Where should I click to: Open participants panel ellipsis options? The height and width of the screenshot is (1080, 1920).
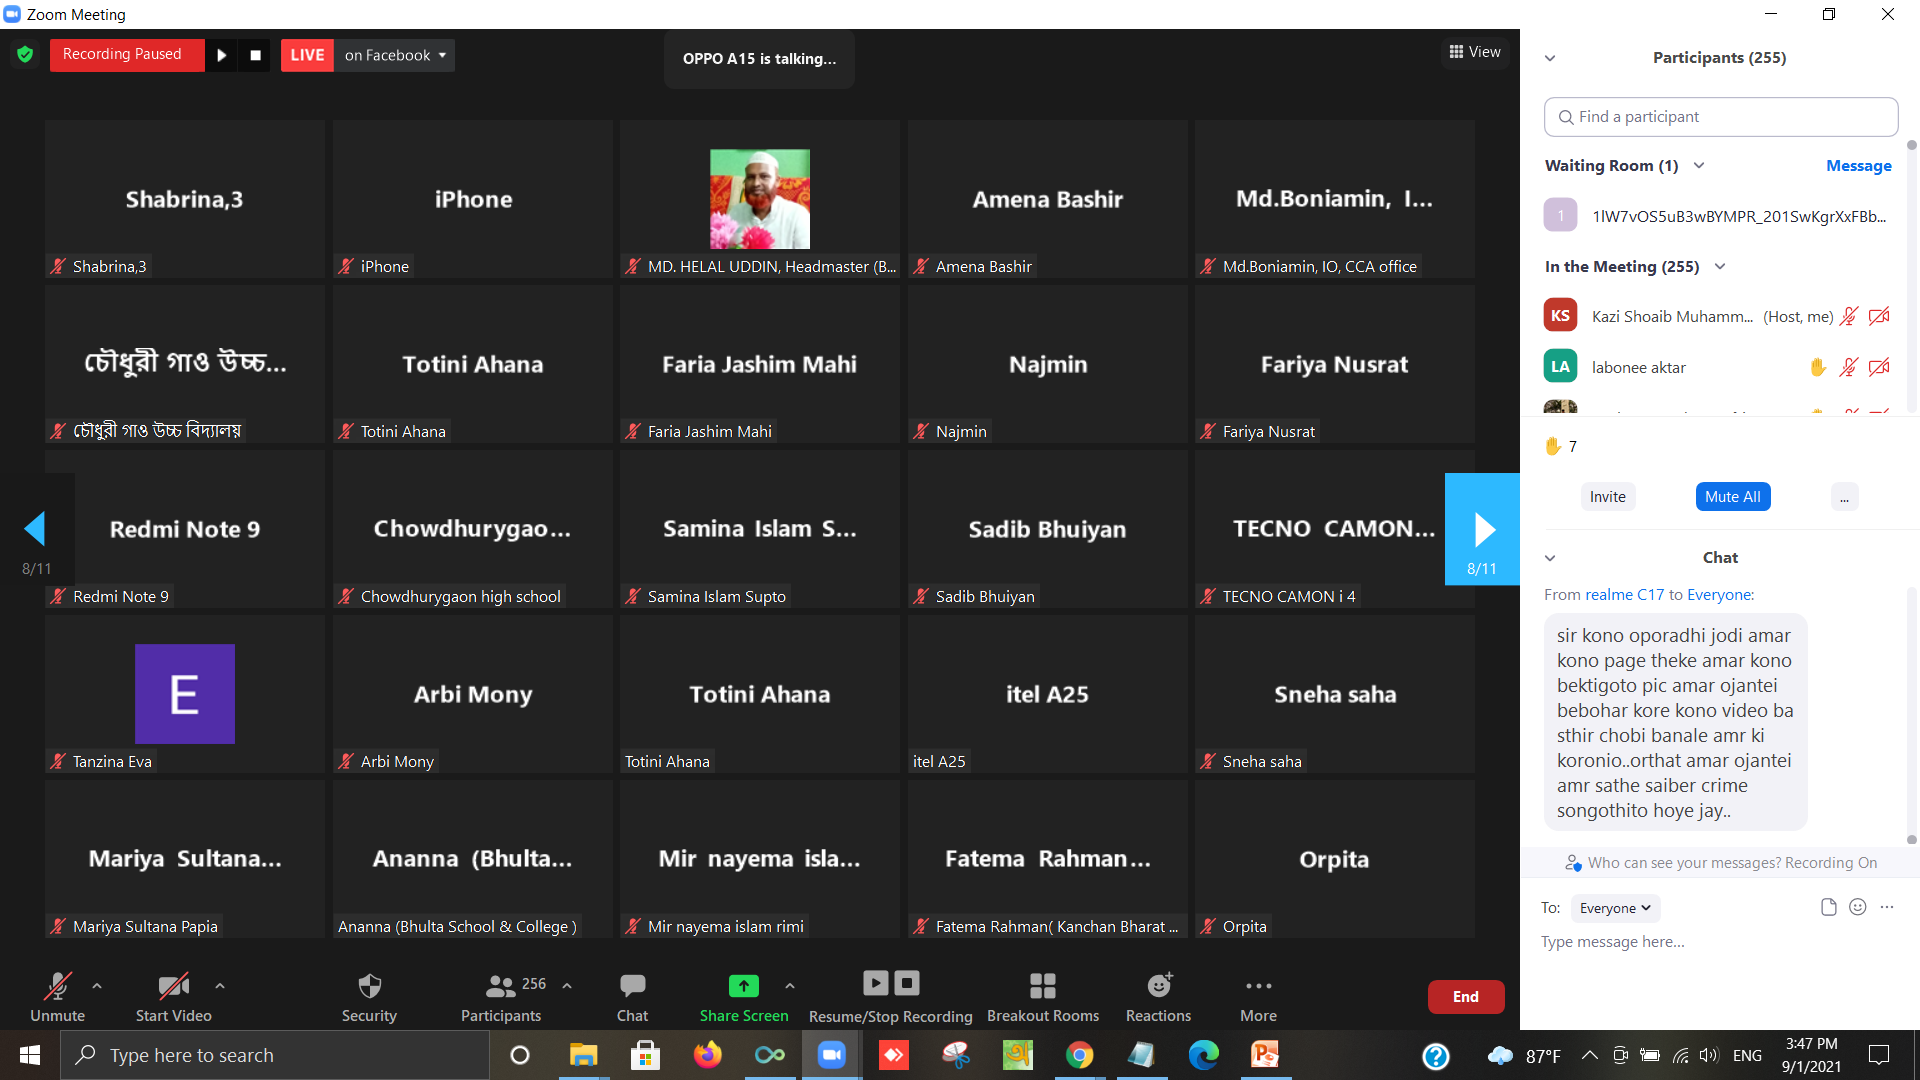pyautogui.click(x=1844, y=497)
